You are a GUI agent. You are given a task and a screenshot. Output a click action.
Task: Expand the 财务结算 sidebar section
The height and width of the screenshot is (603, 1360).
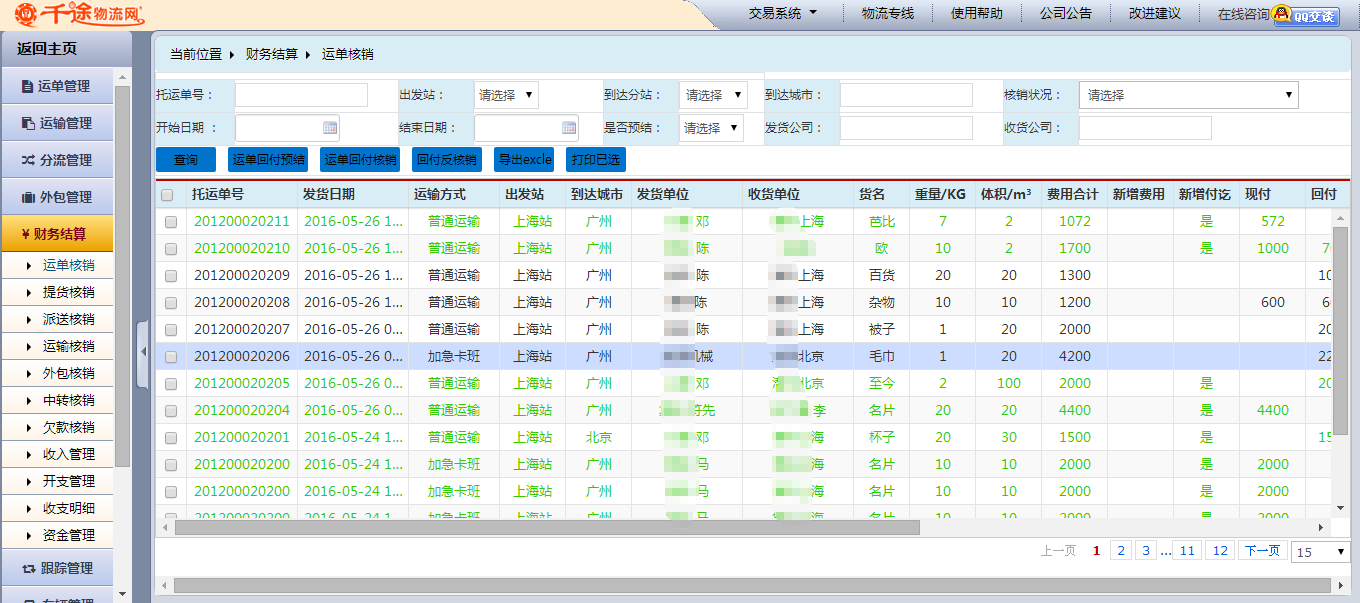pos(57,234)
